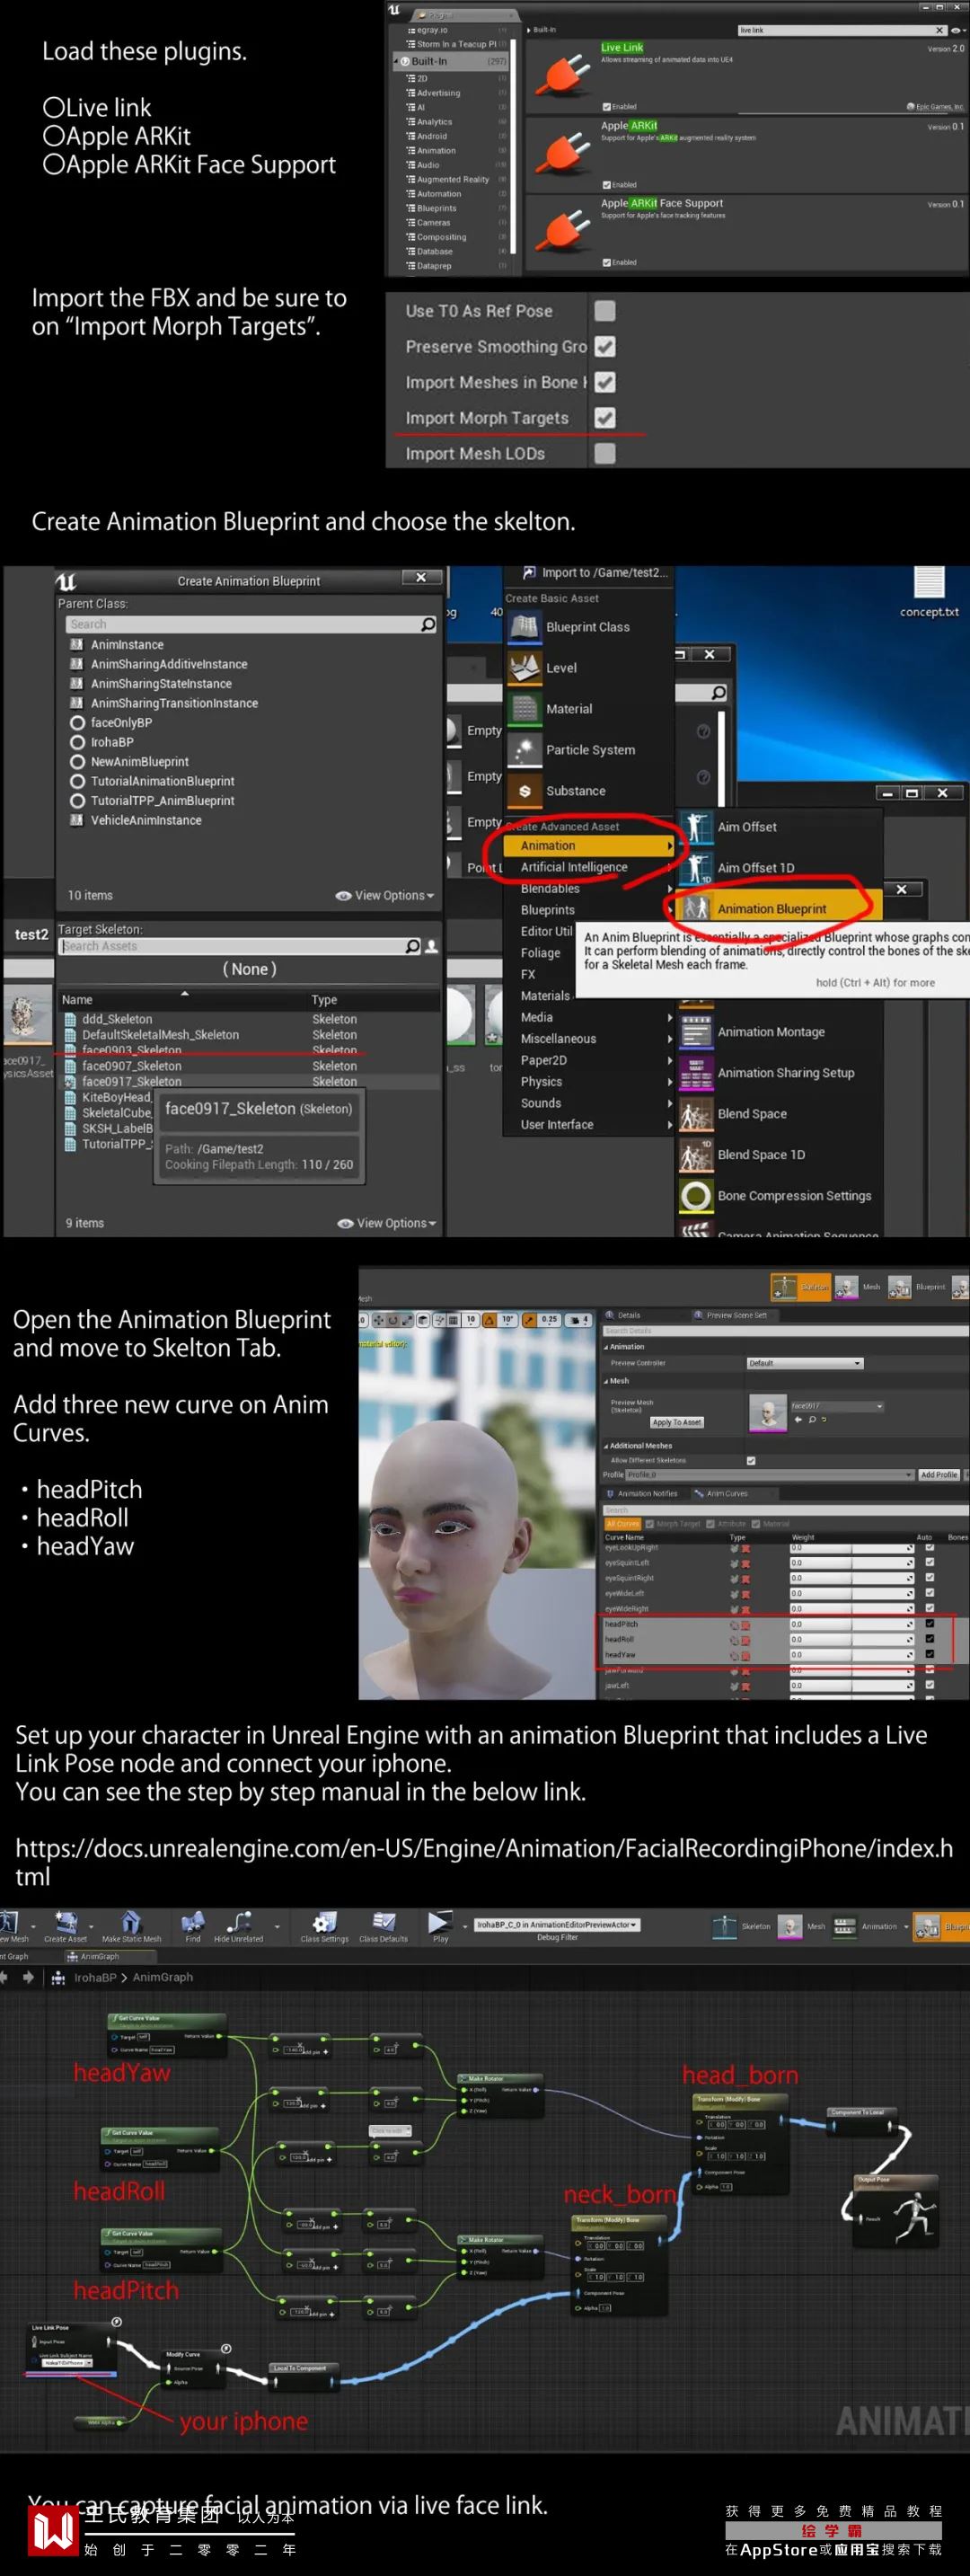Image resolution: width=970 pixels, height=2576 pixels.
Task: Toggle Allow Different Skeletons checkbox
Action: pyautogui.click(x=751, y=1461)
